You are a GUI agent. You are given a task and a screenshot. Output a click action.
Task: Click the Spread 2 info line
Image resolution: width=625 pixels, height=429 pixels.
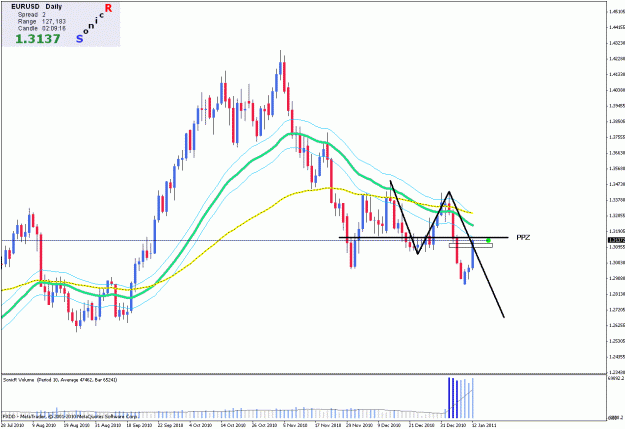[31, 14]
